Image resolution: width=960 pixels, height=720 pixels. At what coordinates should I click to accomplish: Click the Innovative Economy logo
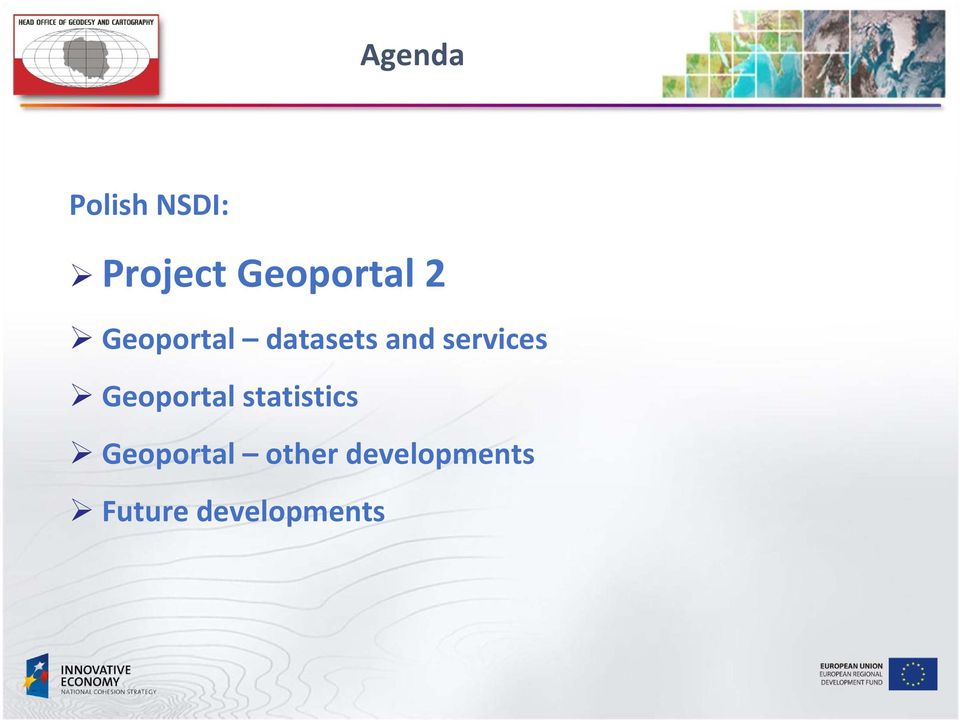(90, 677)
